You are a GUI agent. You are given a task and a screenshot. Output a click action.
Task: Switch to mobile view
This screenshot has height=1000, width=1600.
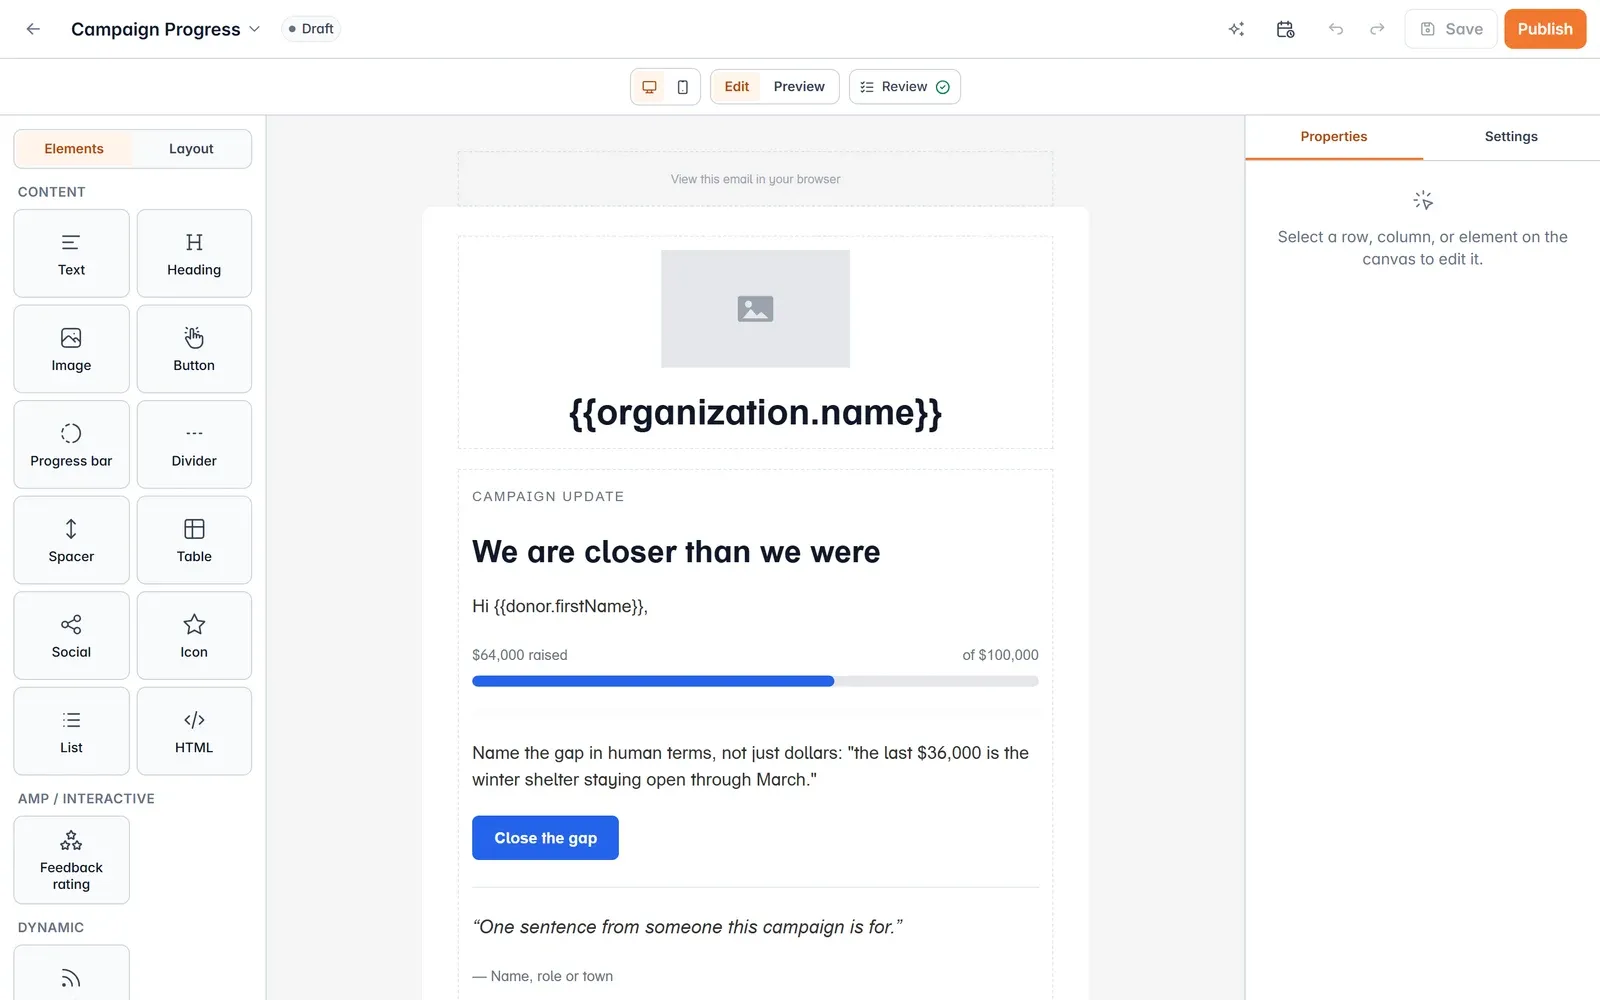(682, 87)
